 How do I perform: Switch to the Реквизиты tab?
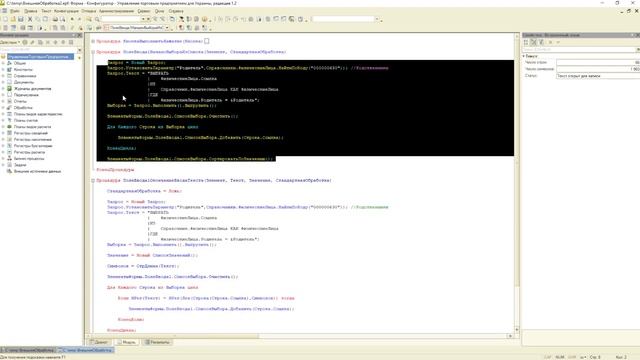(x=157, y=342)
